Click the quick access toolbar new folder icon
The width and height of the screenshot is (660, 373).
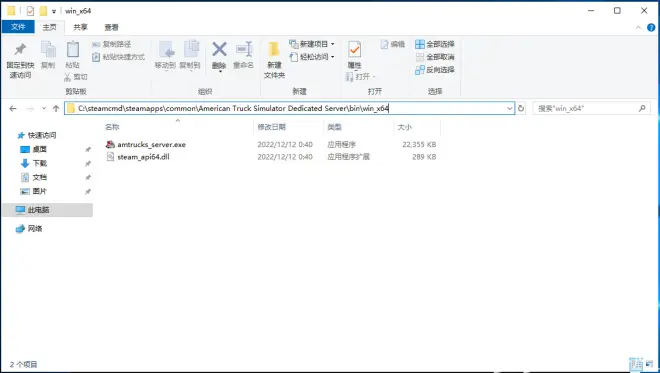(43, 11)
